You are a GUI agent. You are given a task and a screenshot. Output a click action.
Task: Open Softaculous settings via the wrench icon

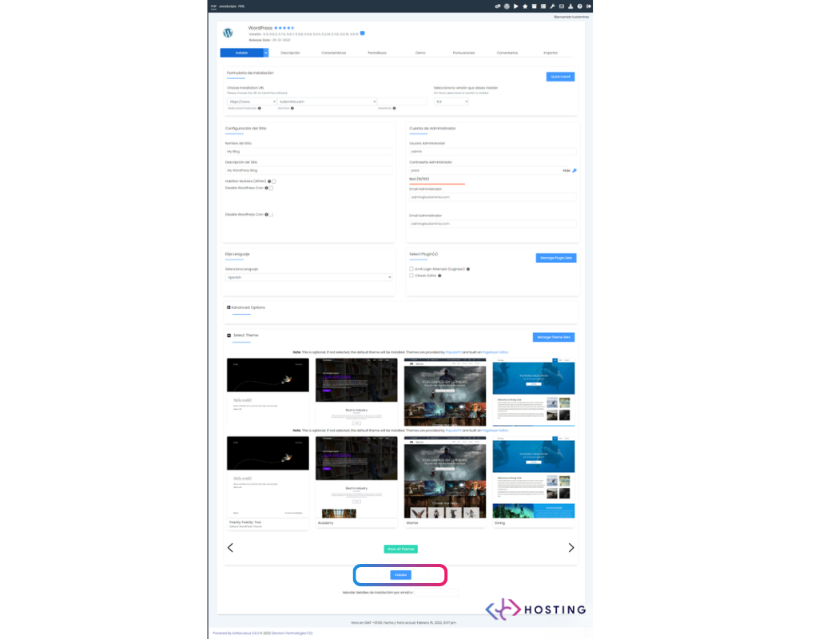(553, 6)
